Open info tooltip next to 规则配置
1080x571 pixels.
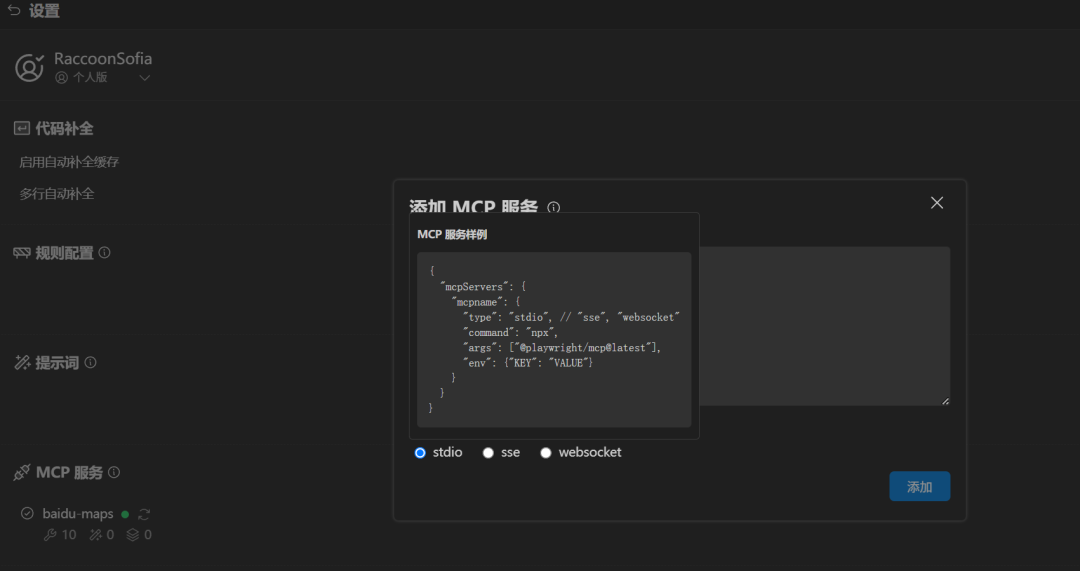[x=105, y=253]
